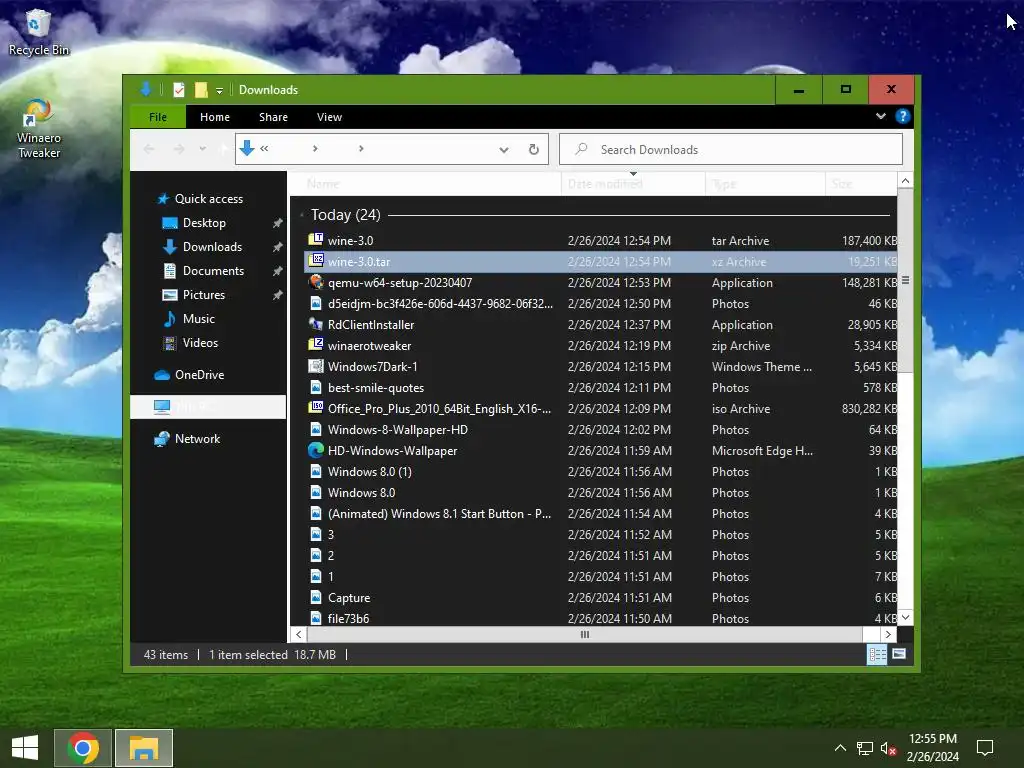Screen dimensions: 1024x768
Task: Select the wine-3.0 tar archive icon
Action: point(316,240)
